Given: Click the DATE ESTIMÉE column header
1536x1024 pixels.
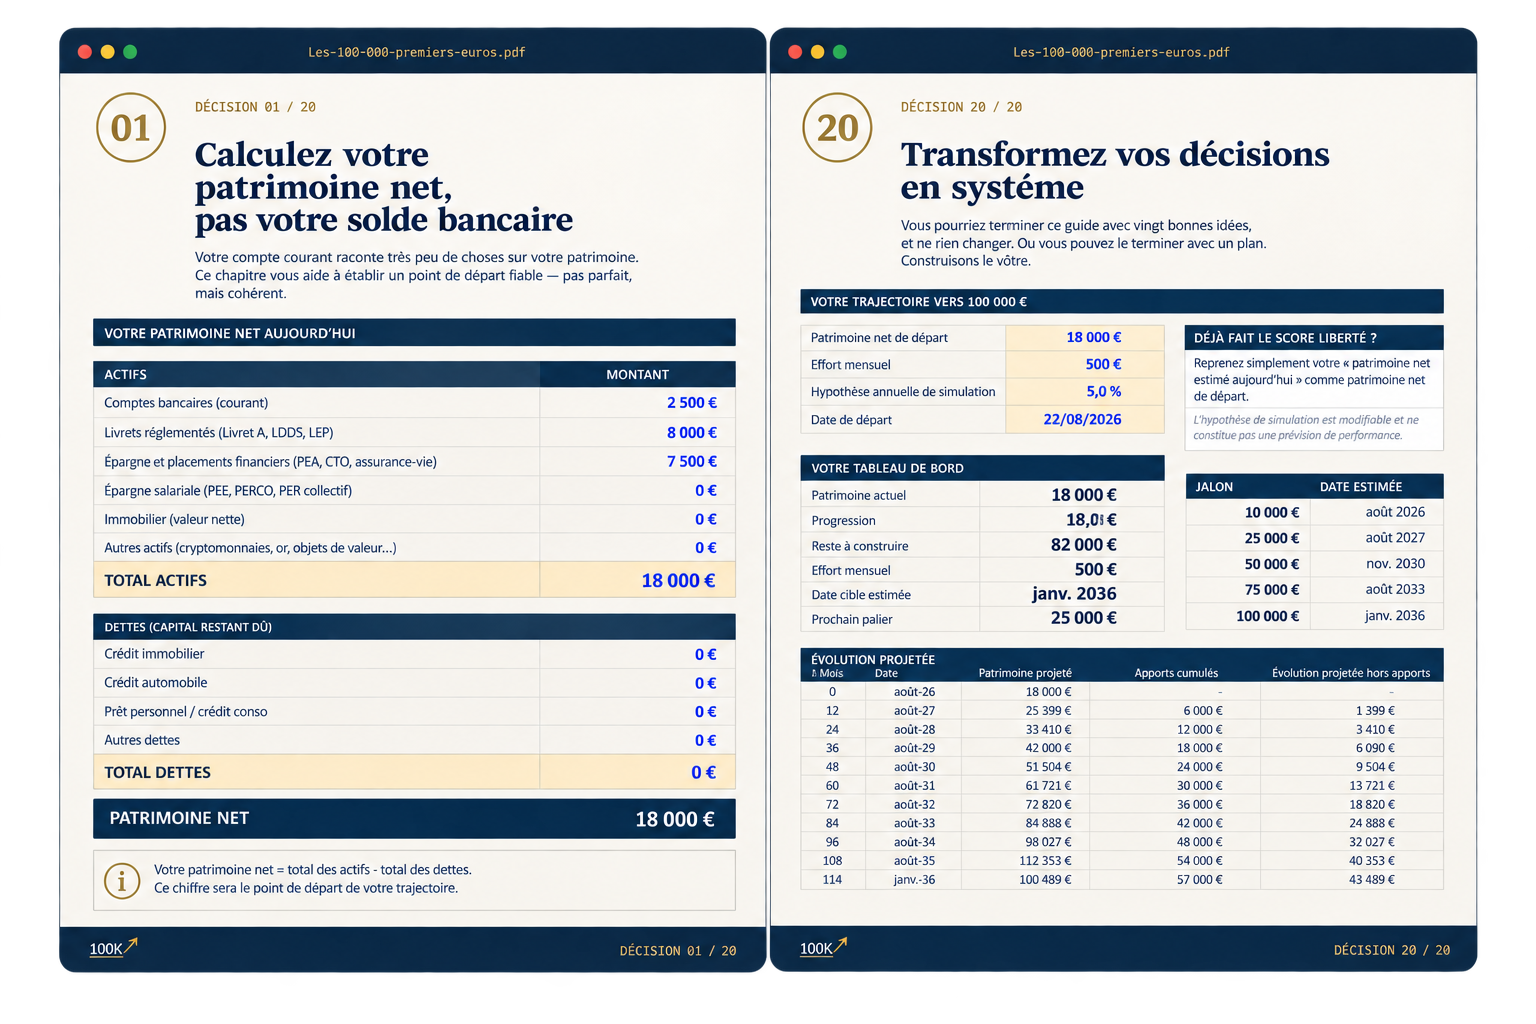Looking at the screenshot, I should click(x=1361, y=487).
